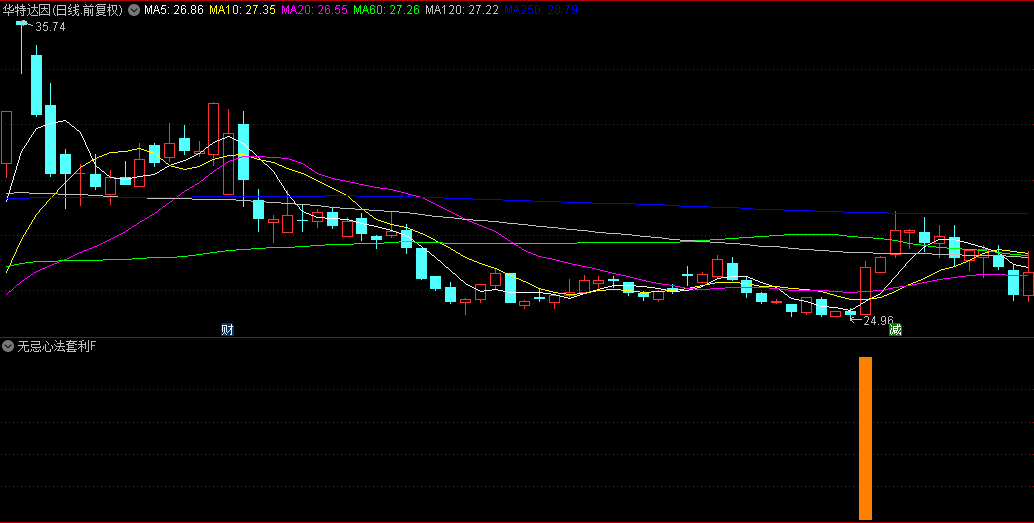
Task: Click the MA5: 26.86 label
Action: tap(174, 10)
